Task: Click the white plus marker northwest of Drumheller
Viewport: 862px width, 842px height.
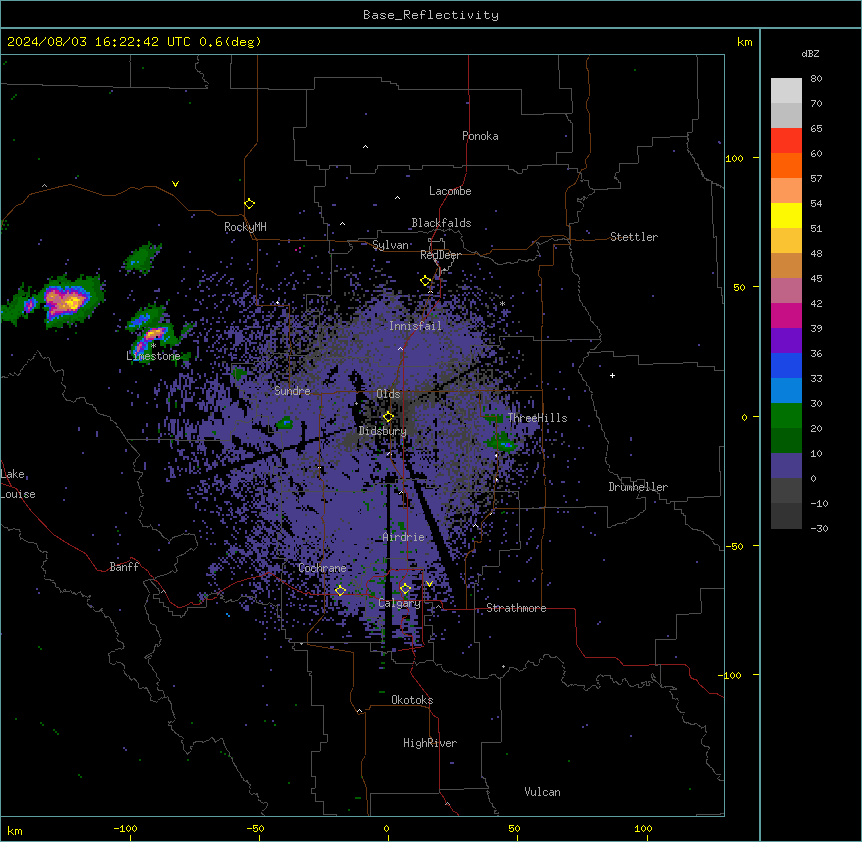Action: [612, 375]
